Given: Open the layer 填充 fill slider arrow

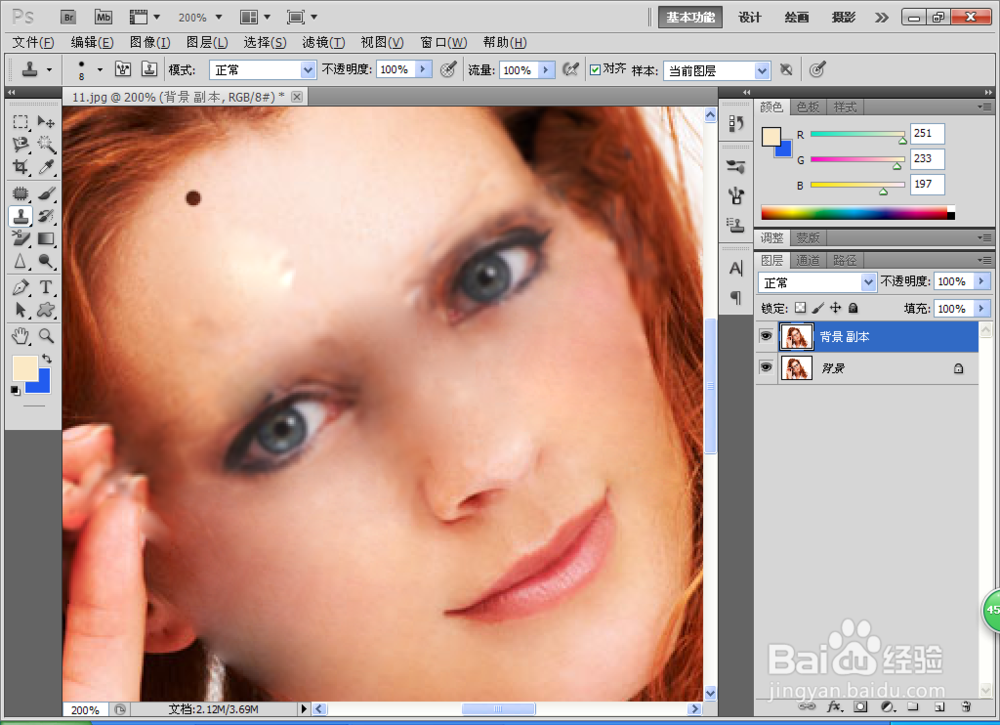Looking at the screenshot, I should click(982, 309).
